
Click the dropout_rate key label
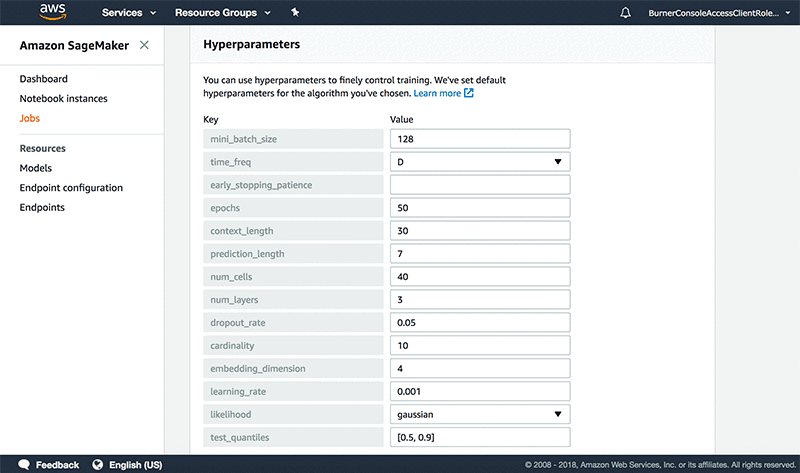(x=293, y=322)
